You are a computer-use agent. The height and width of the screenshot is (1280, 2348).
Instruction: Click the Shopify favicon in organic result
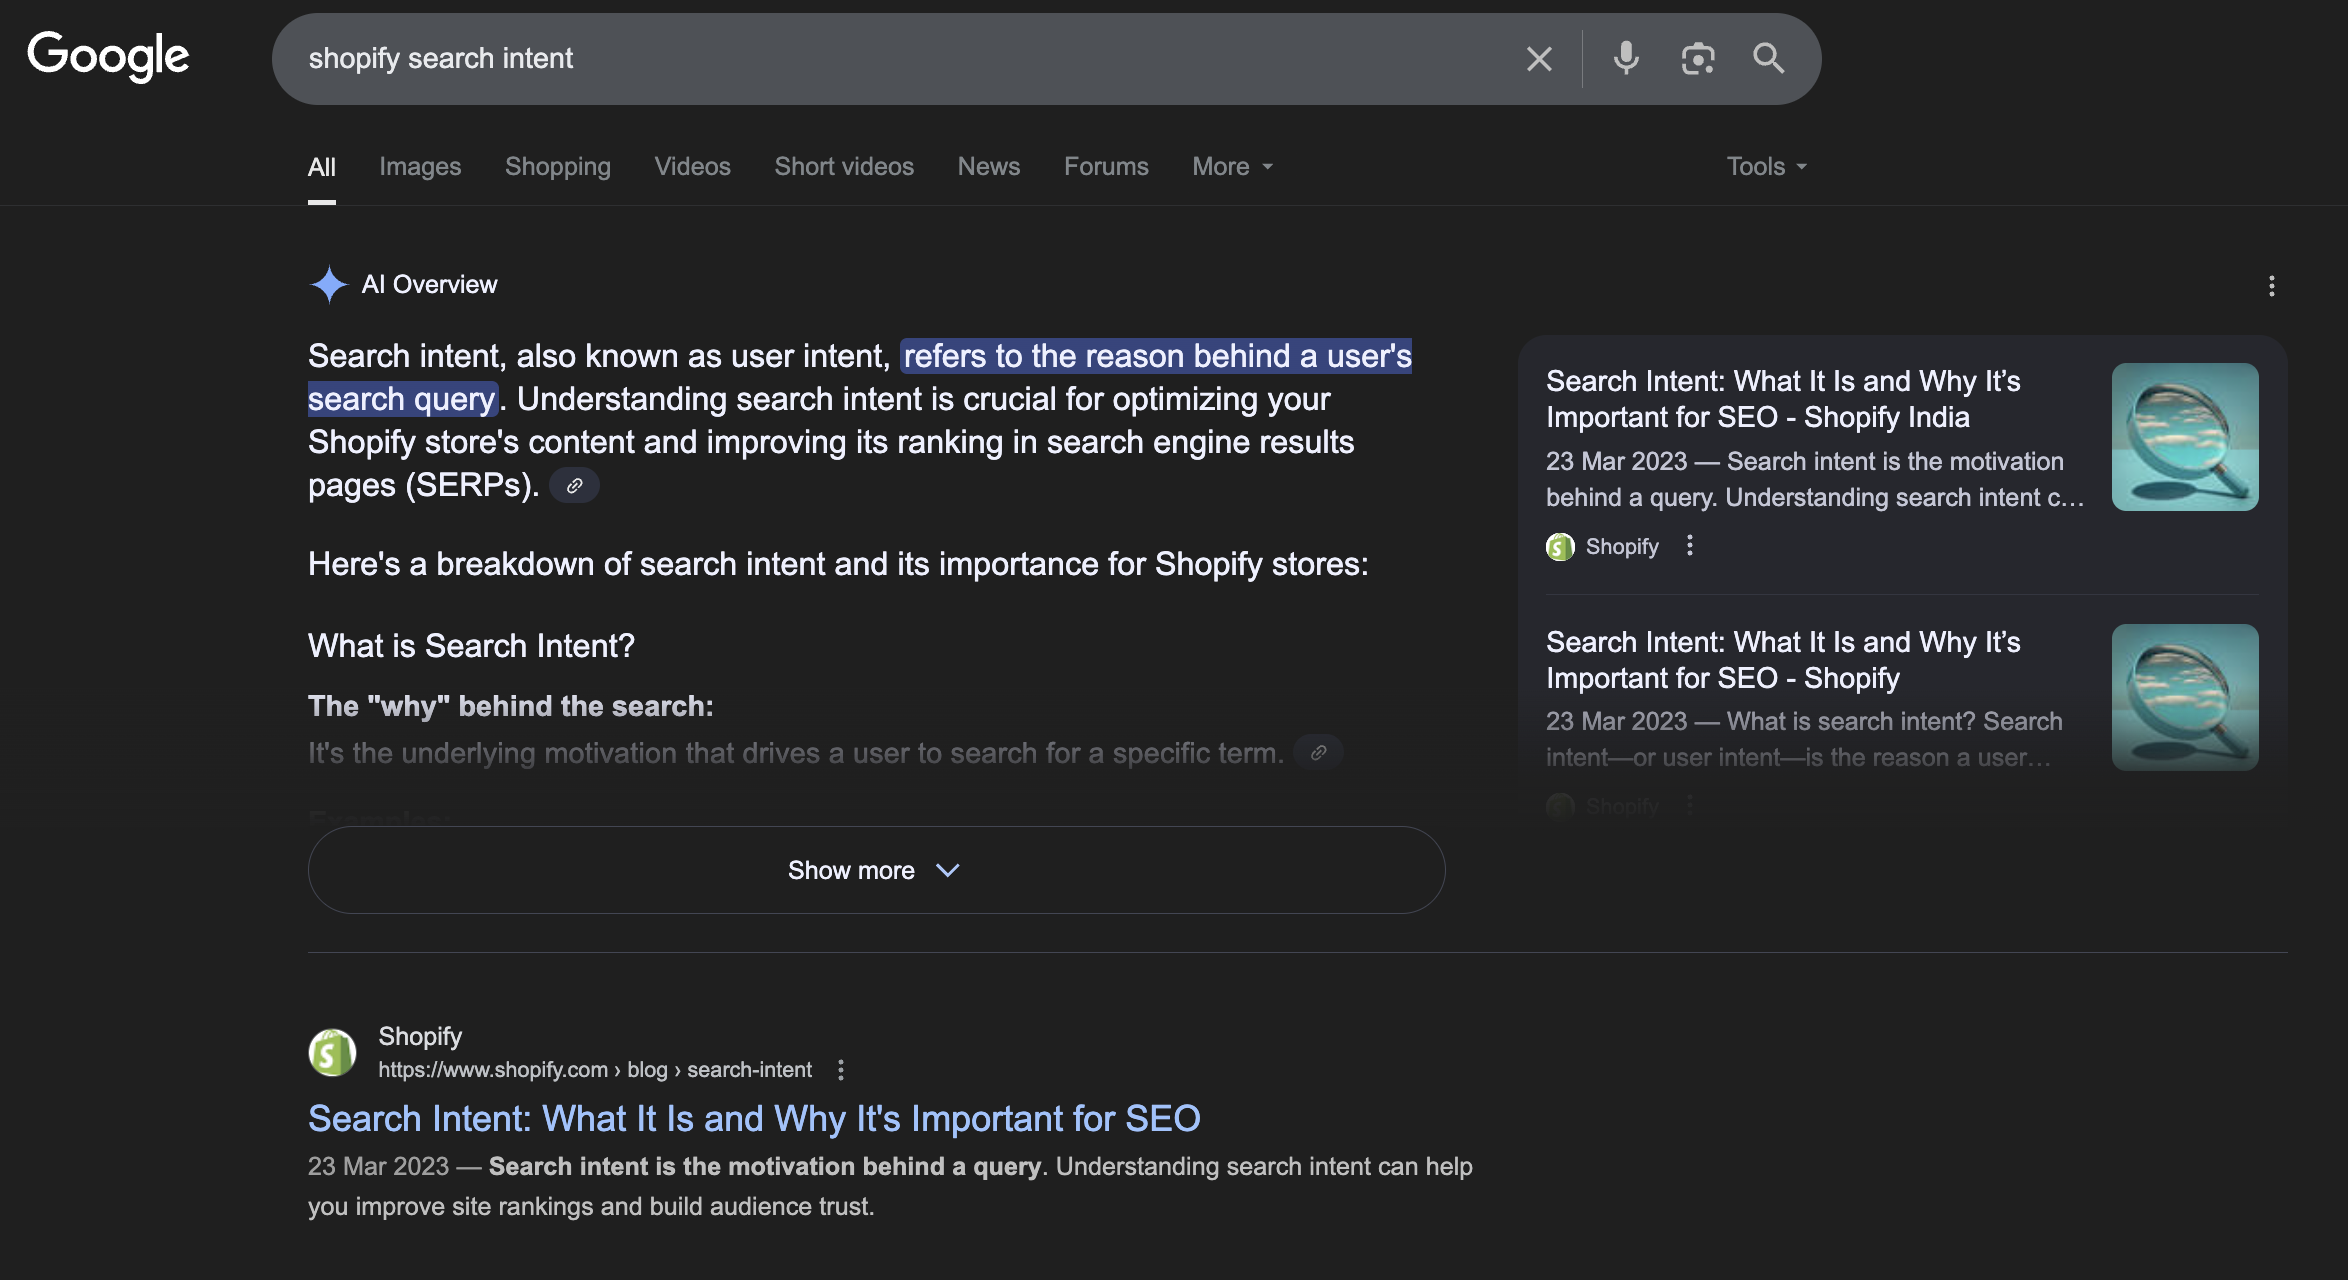[332, 1052]
